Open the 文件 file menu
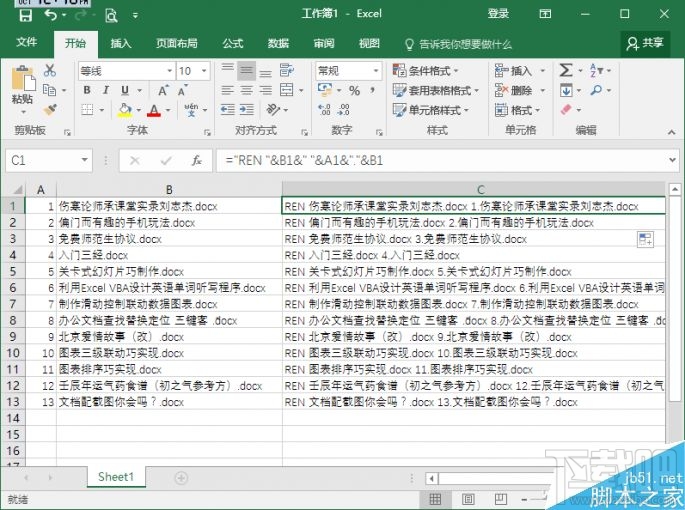Screen dimensions: 685x510 pyautogui.click(x=27, y=42)
